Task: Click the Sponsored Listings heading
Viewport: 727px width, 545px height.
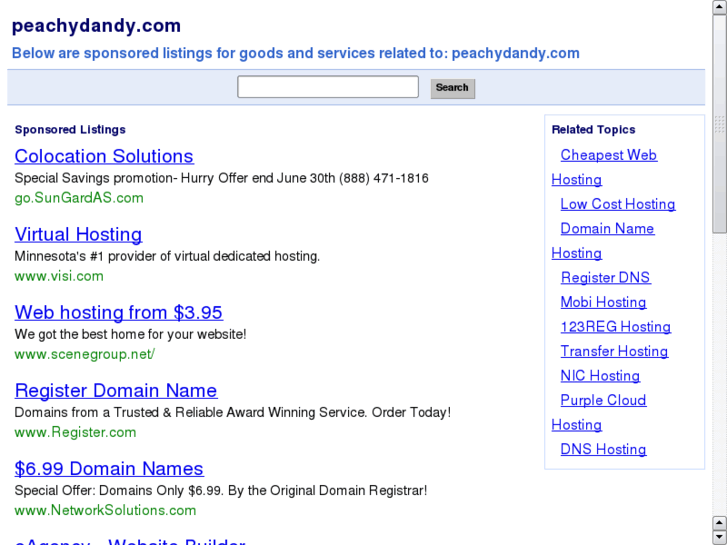Action: [70, 129]
